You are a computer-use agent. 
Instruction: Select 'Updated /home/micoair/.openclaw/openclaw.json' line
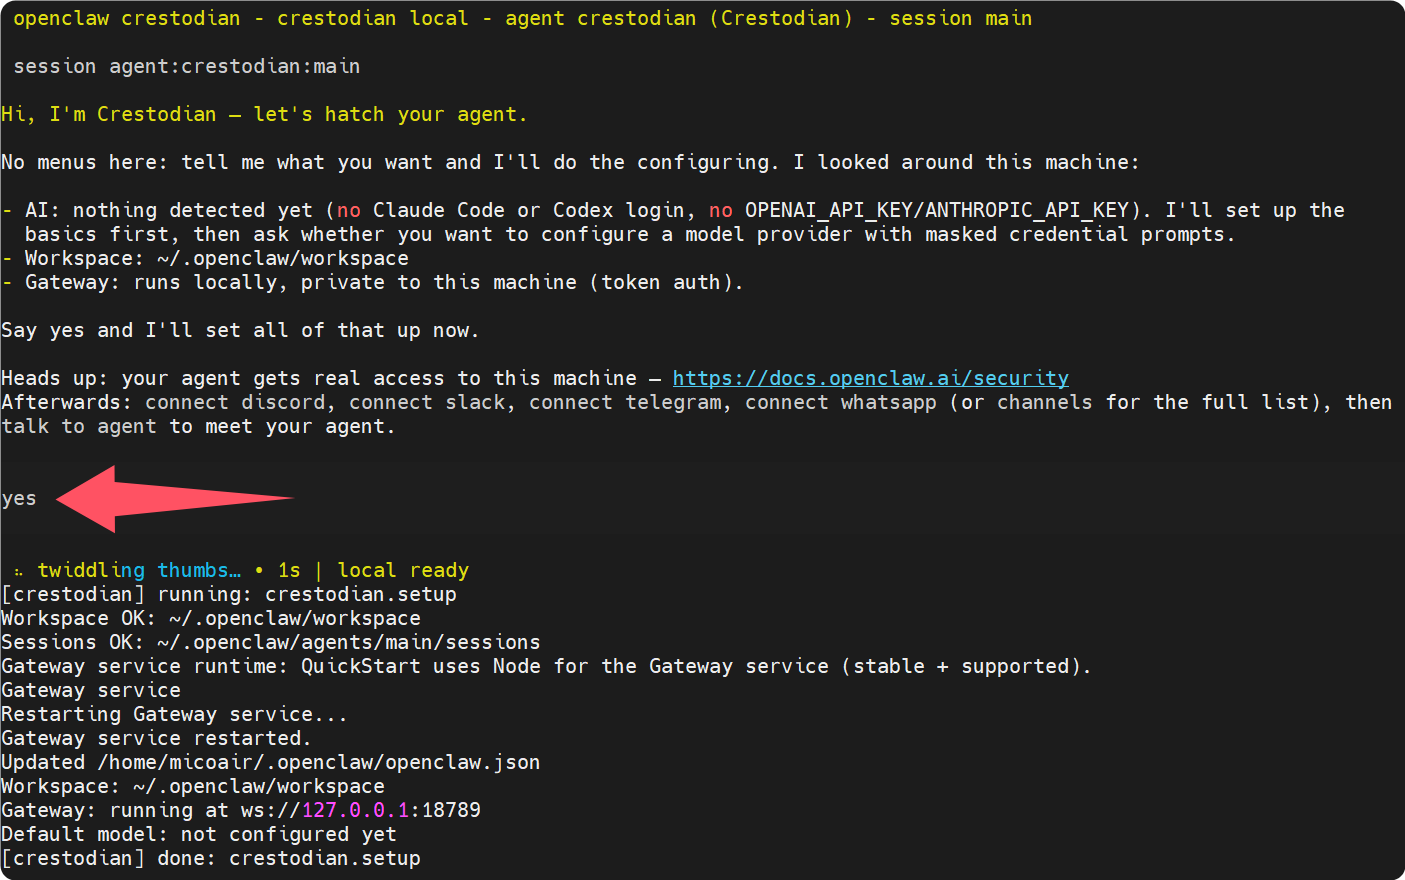click(271, 762)
